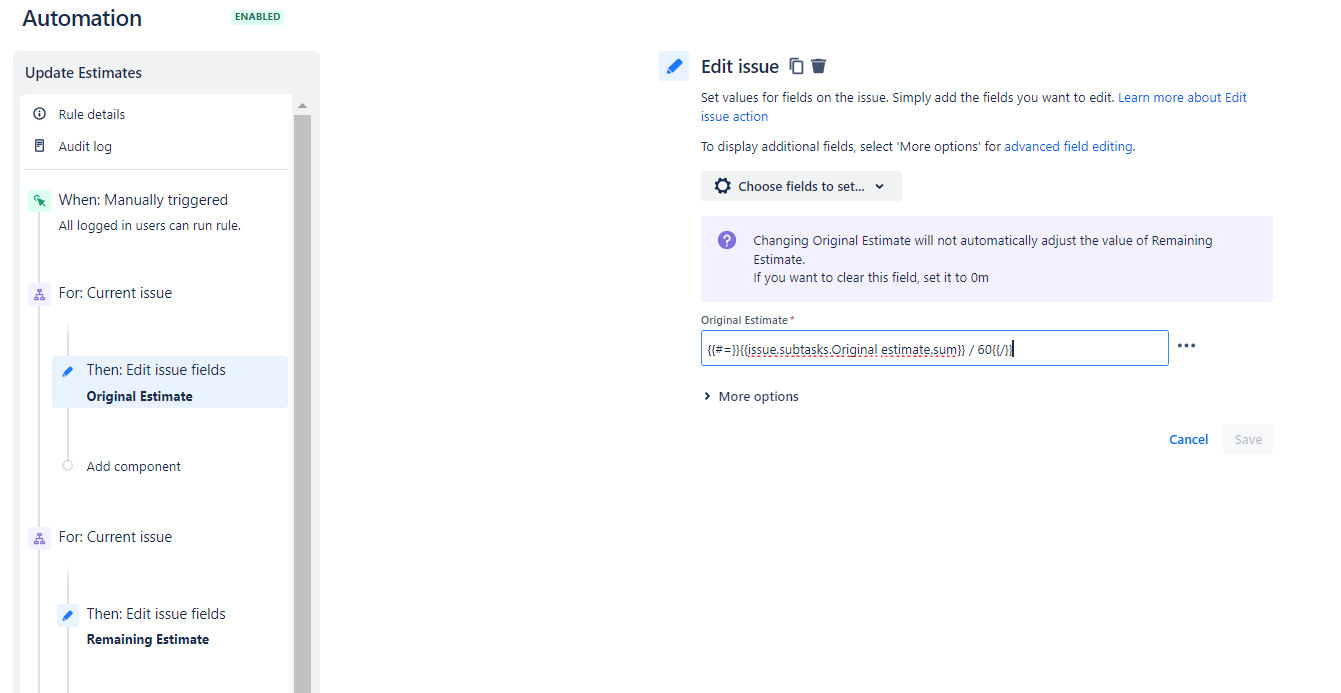Click the pencil icon on Remaining Estimate step
The image size is (1341, 693).
tap(68, 615)
